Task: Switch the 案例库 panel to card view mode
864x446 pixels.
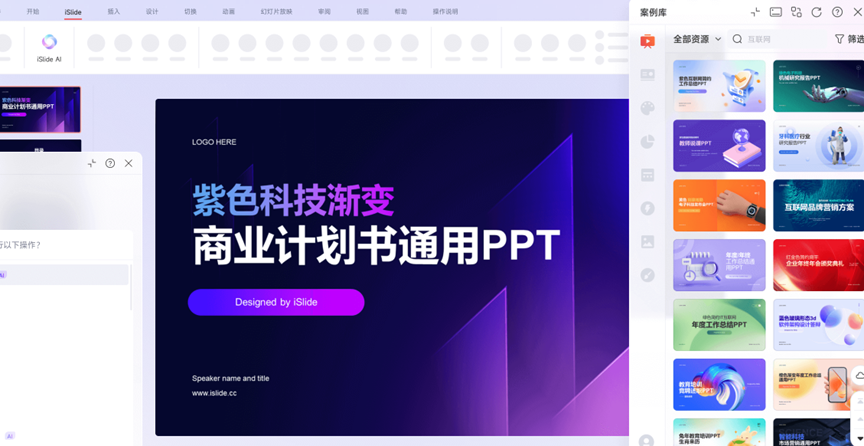Action: tap(775, 12)
